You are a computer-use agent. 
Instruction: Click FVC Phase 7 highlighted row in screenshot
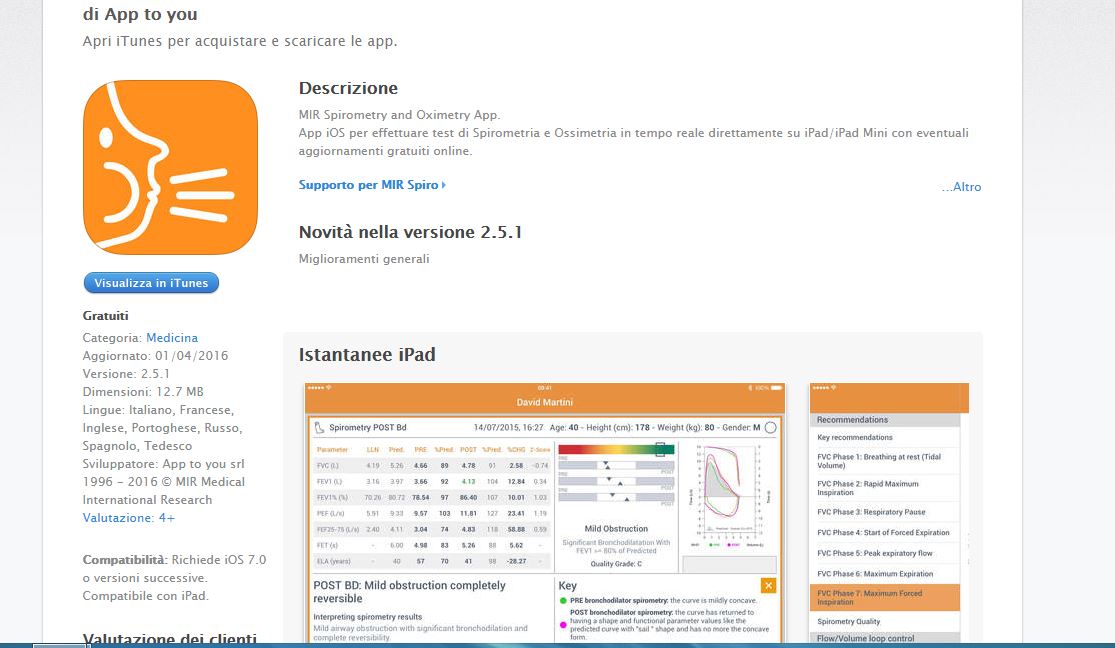point(885,597)
